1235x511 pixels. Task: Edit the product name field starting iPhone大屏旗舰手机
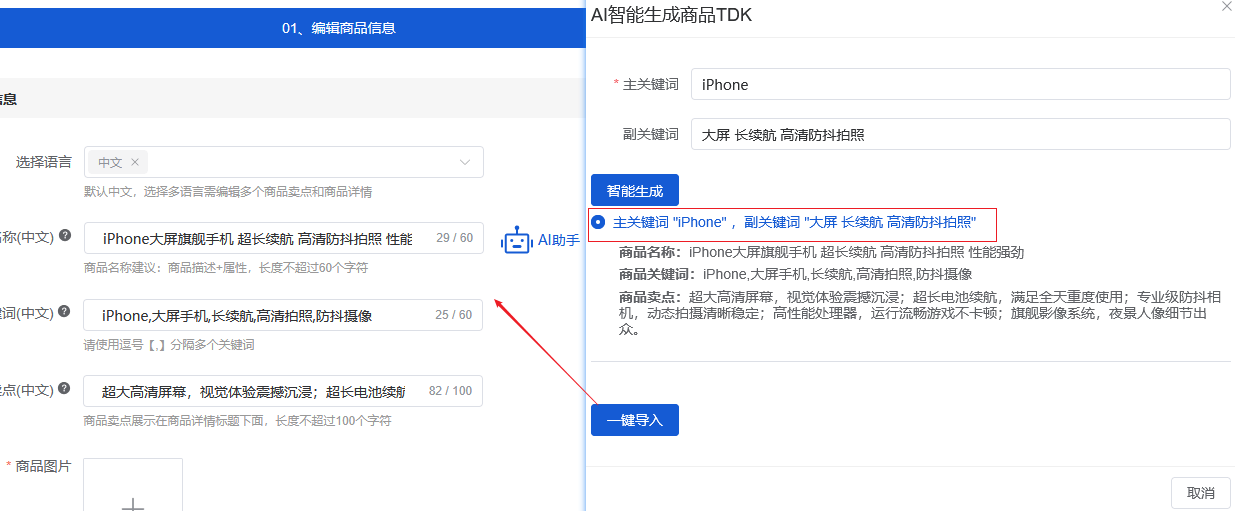coord(284,238)
